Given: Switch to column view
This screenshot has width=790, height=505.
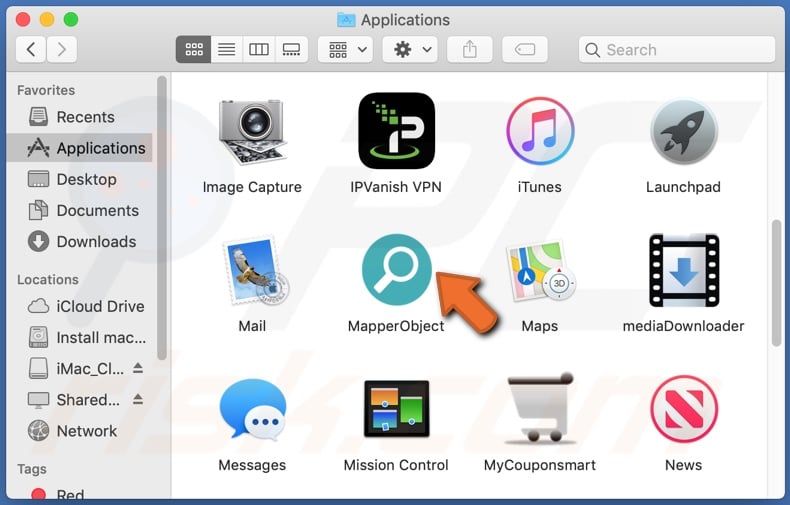Looking at the screenshot, I should [x=258, y=49].
